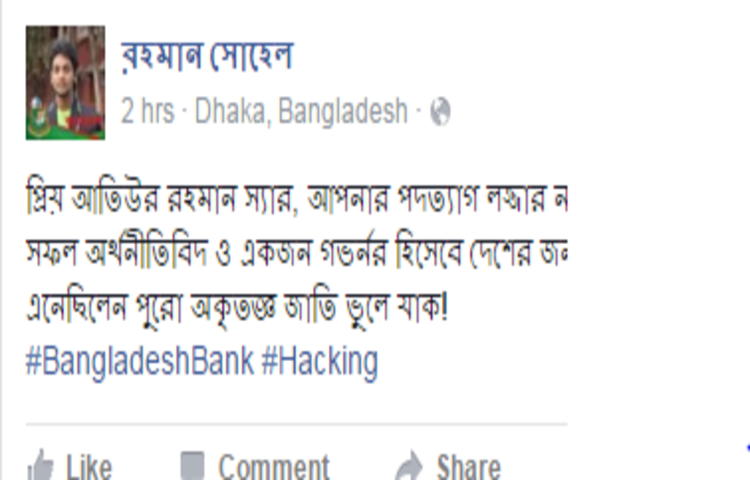This screenshot has height=480, width=750.
Task: Open the 2 hrs timestamp link
Action: (x=147, y=111)
